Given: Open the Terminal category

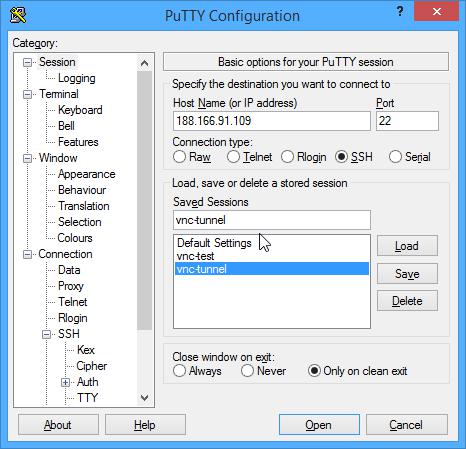Looking at the screenshot, I should (59, 94).
